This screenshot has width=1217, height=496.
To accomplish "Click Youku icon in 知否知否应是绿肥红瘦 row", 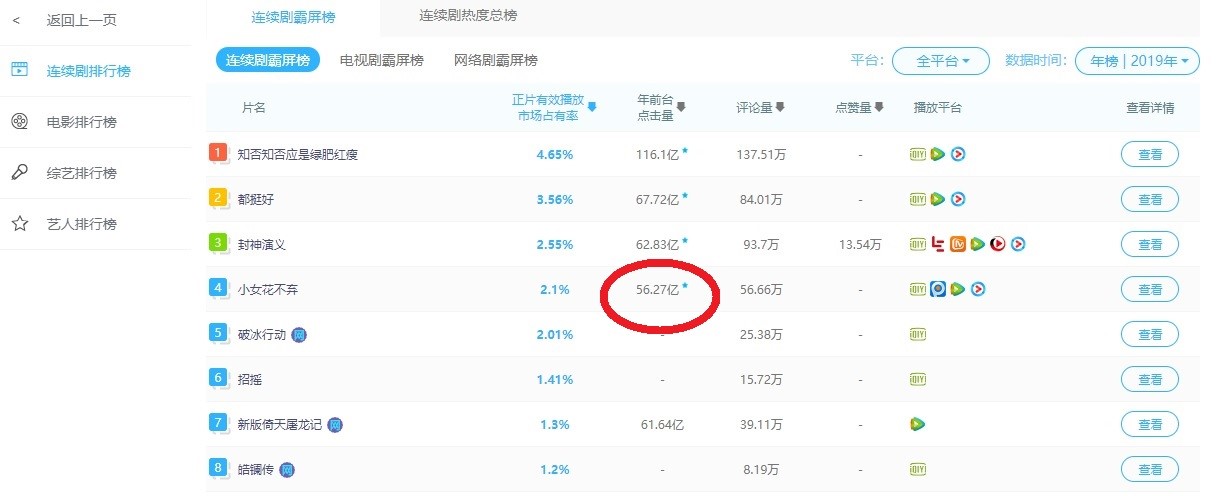I will [x=957, y=154].
